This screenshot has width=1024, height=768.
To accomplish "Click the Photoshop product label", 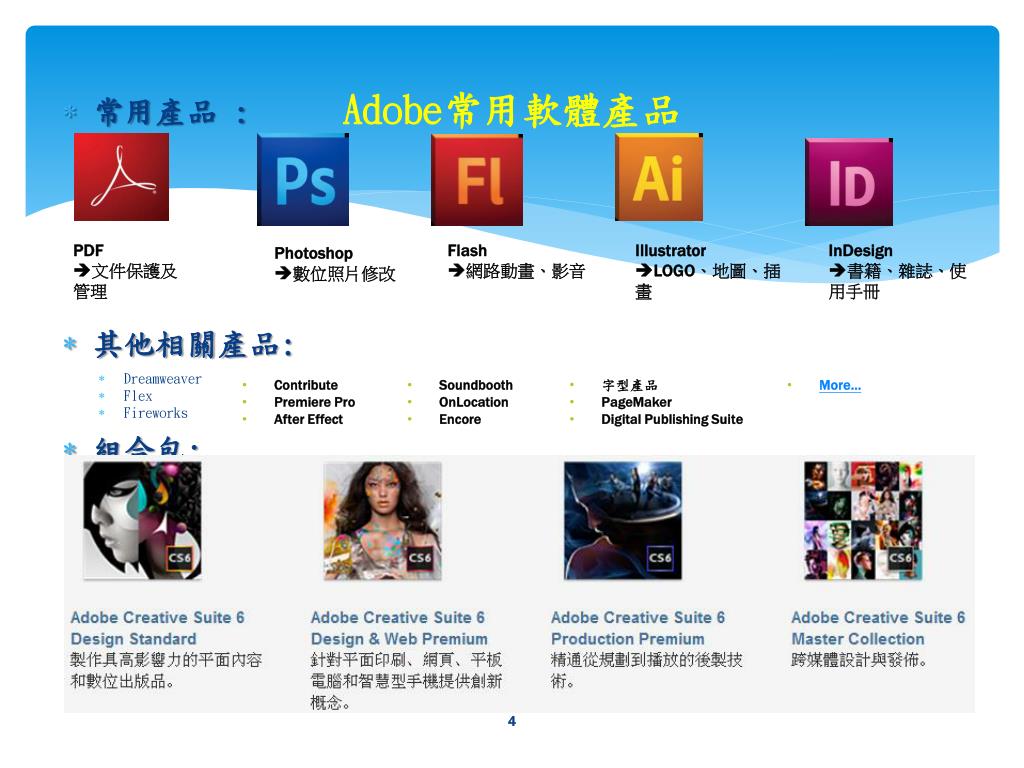I will coord(313,253).
